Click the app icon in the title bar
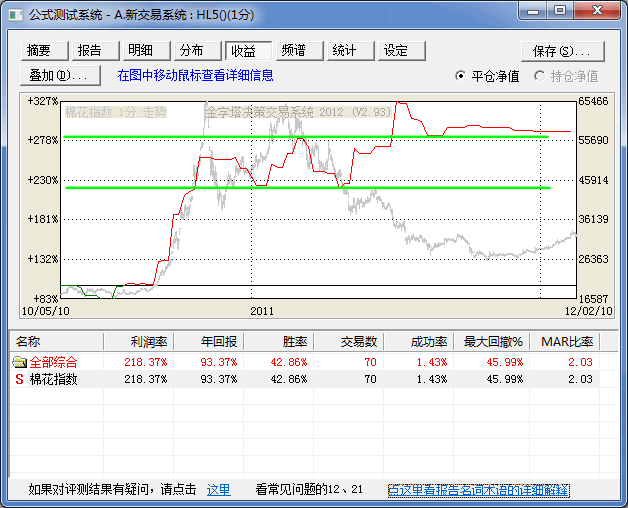 (16, 15)
